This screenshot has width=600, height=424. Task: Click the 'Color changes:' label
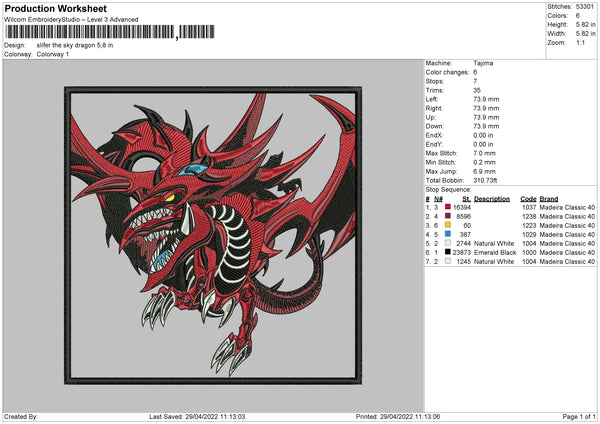tap(447, 72)
